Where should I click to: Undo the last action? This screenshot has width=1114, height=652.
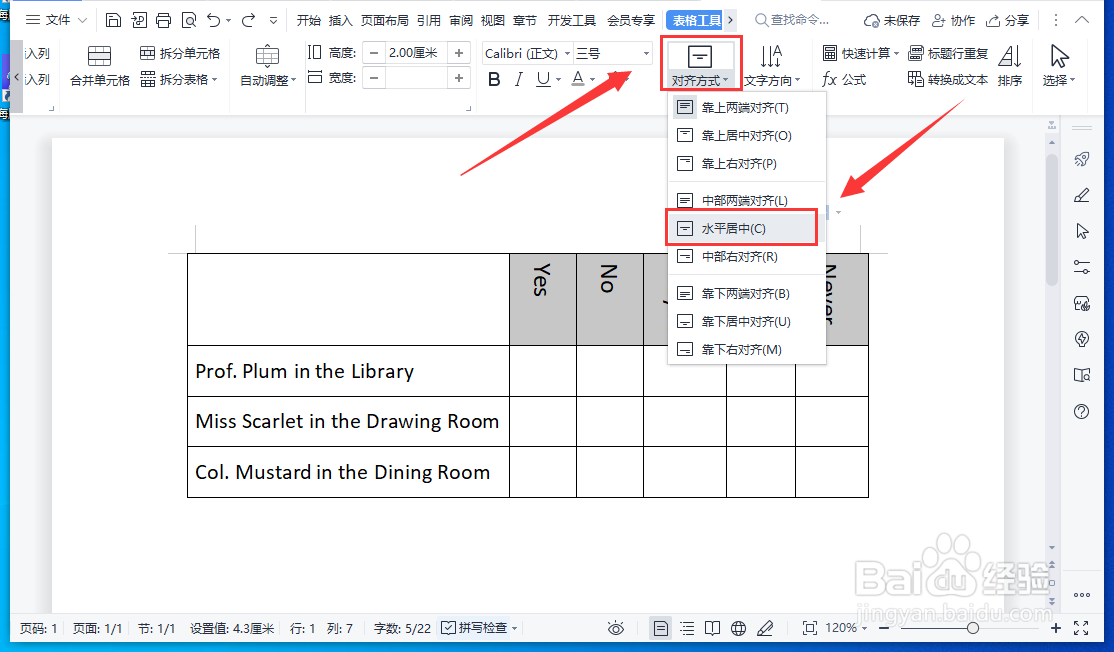click(213, 20)
